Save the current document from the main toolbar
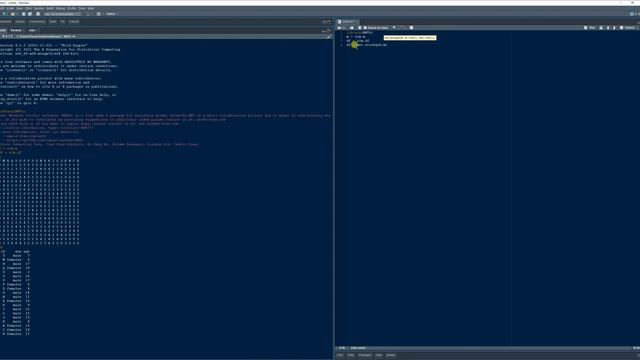Image resolution: width=640 pixels, height=360 pixels. pos(23,14)
